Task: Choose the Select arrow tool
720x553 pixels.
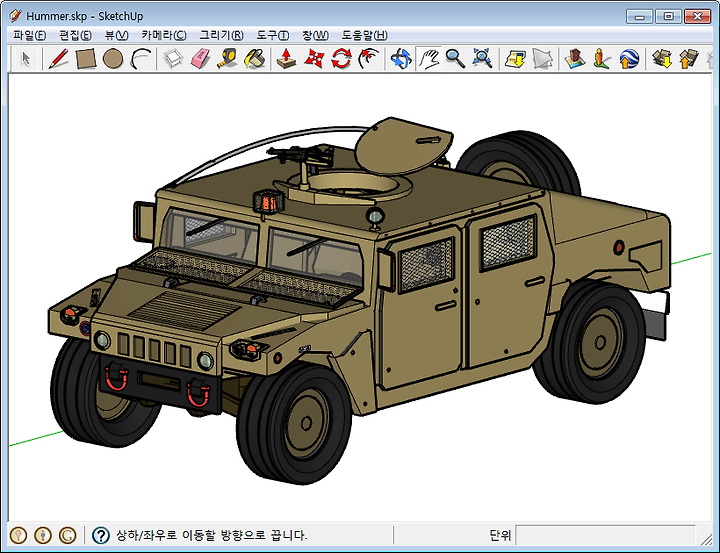Action: [x=26, y=59]
